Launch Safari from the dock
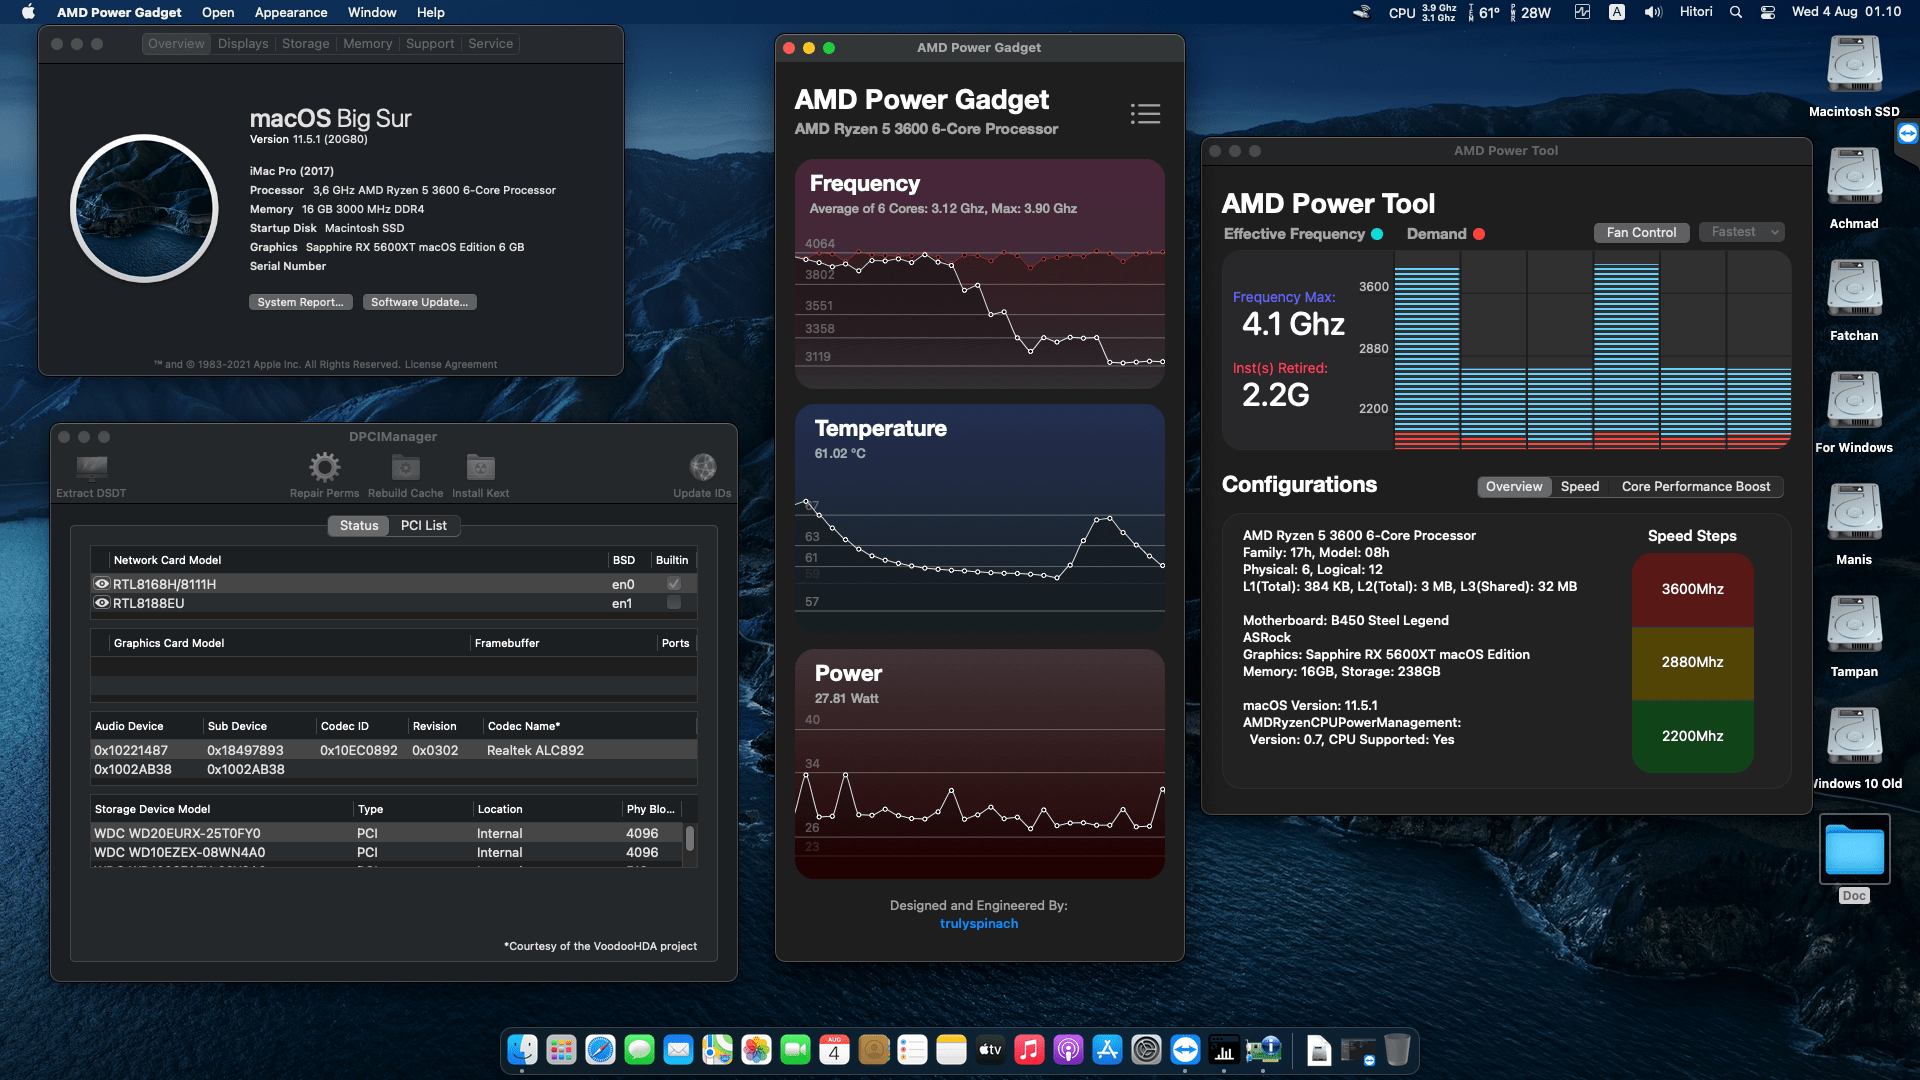The image size is (1920, 1080). (600, 1049)
